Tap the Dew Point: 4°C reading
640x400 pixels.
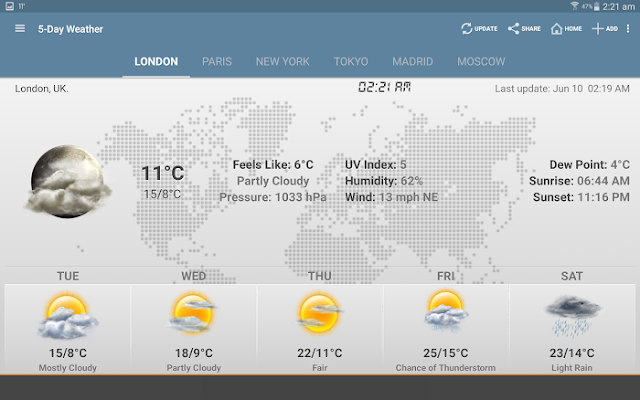pos(589,165)
